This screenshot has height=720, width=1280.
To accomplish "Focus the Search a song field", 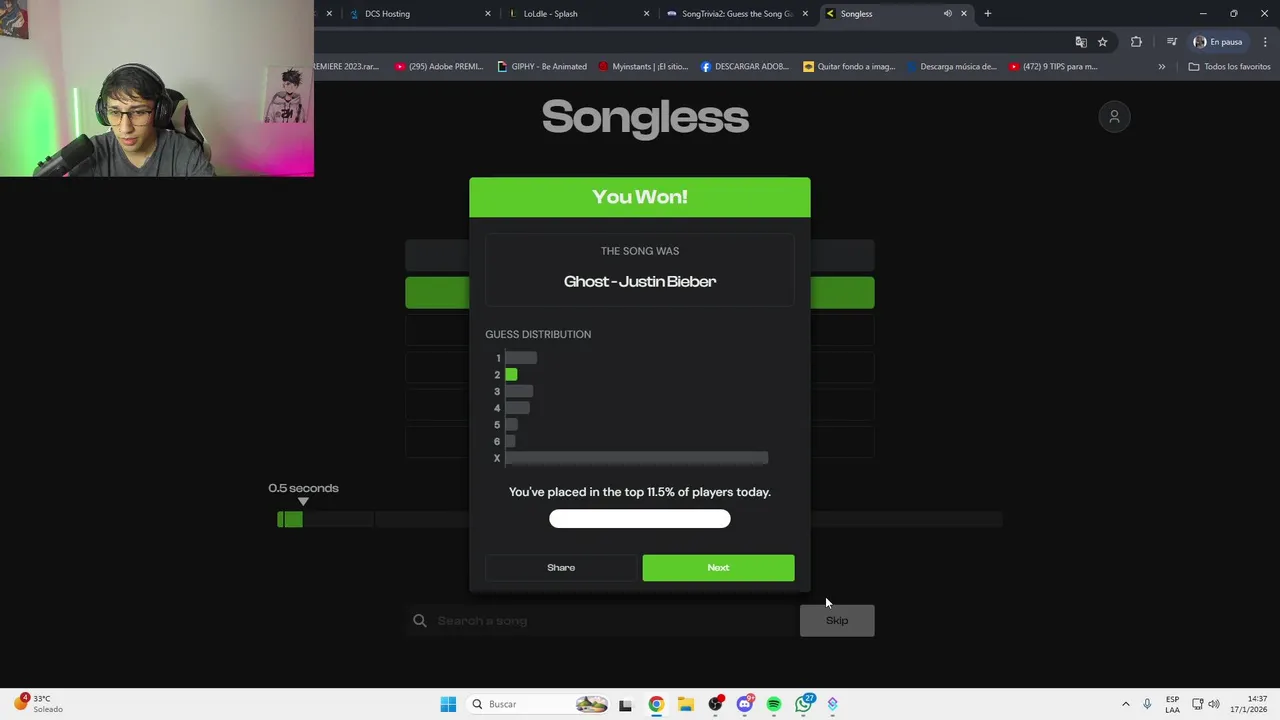I will [602, 621].
